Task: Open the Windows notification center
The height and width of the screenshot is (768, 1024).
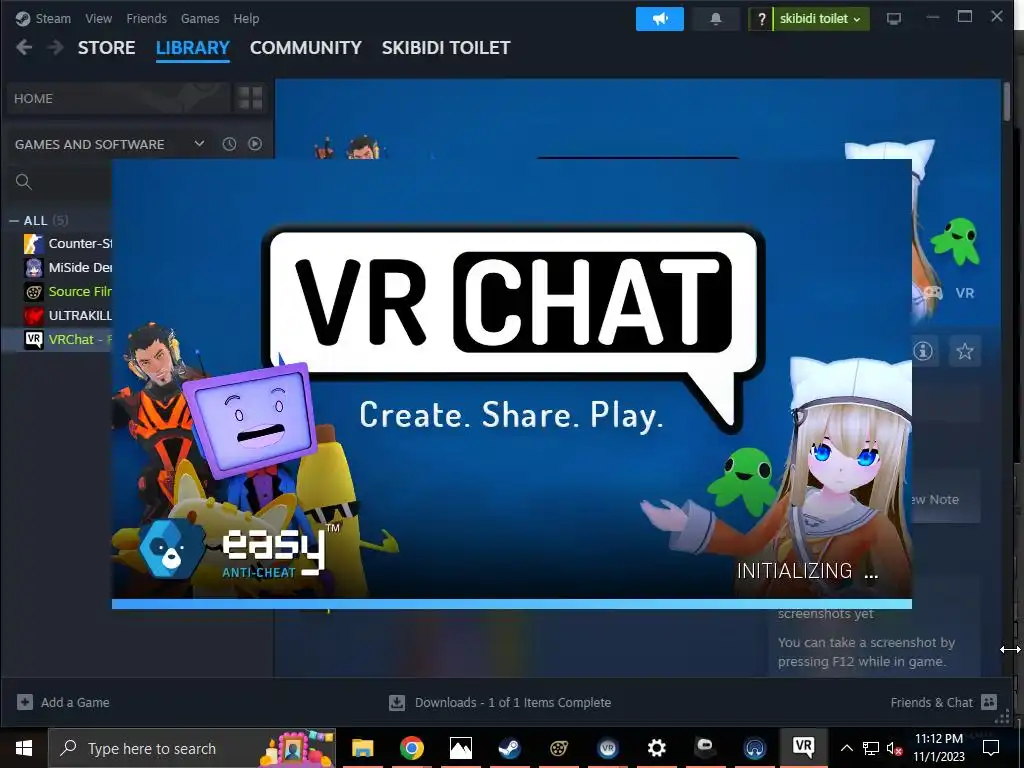Action: [x=991, y=748]
